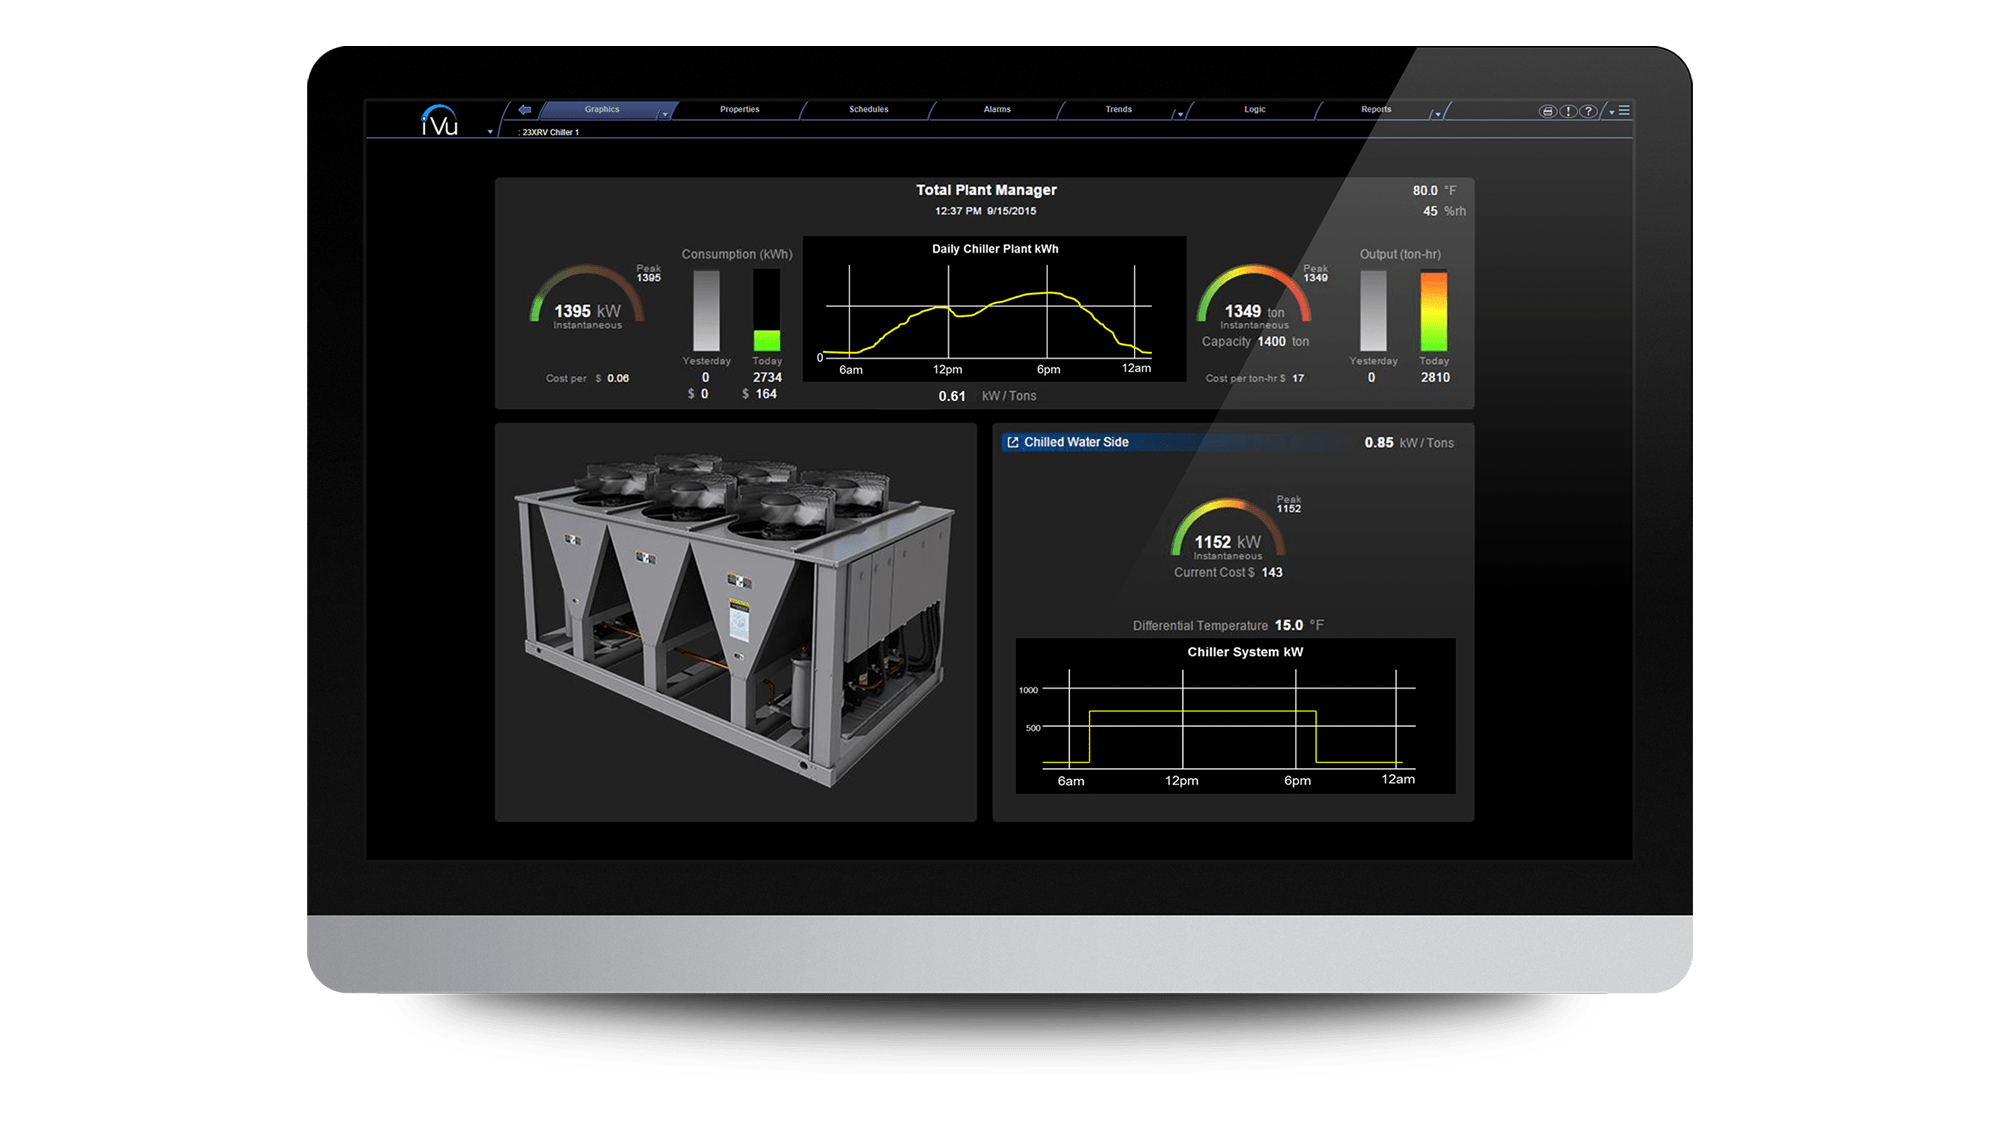Expand the Trends tab dropdown arrow
This screenshot has height=1125, width=2000.
click(1180, 115)
